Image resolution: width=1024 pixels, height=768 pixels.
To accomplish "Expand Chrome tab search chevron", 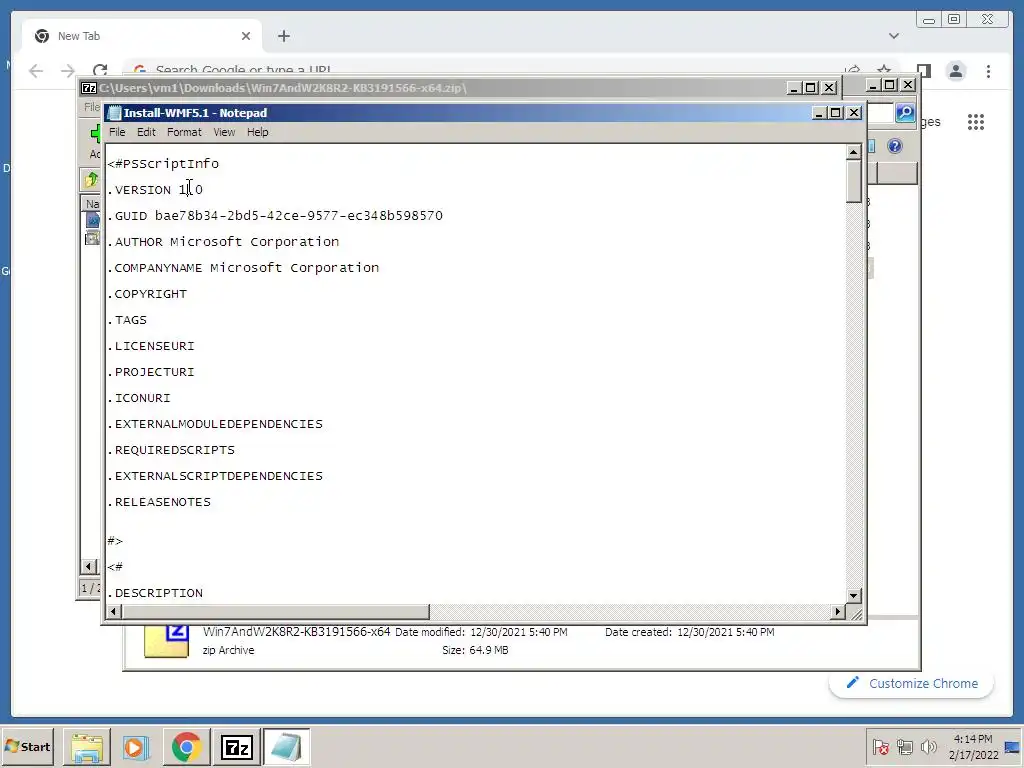I will click(894, 36).
